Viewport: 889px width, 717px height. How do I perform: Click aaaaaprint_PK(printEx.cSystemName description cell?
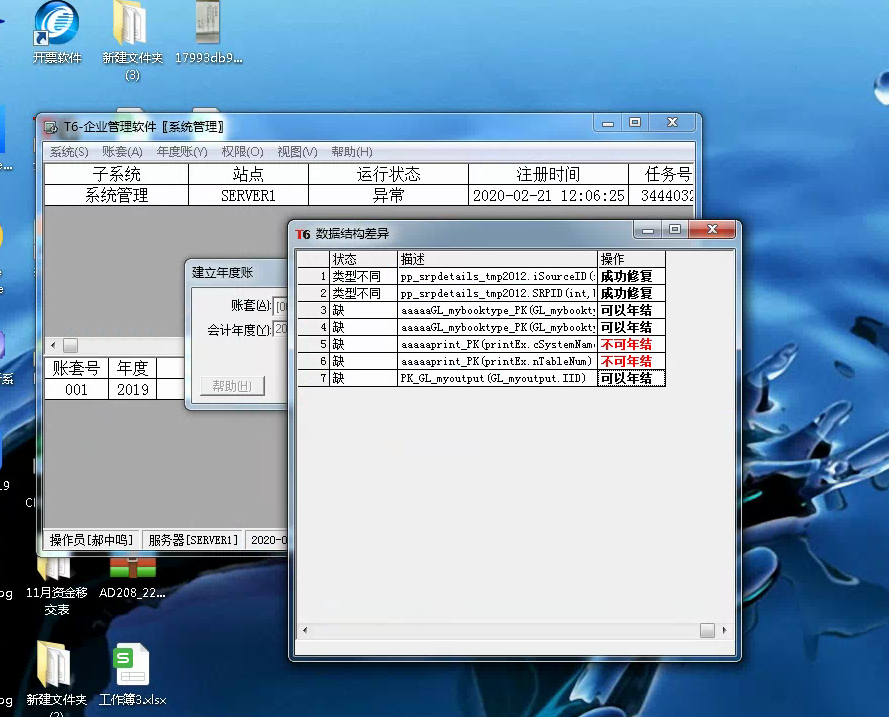(x=497, y=345)
